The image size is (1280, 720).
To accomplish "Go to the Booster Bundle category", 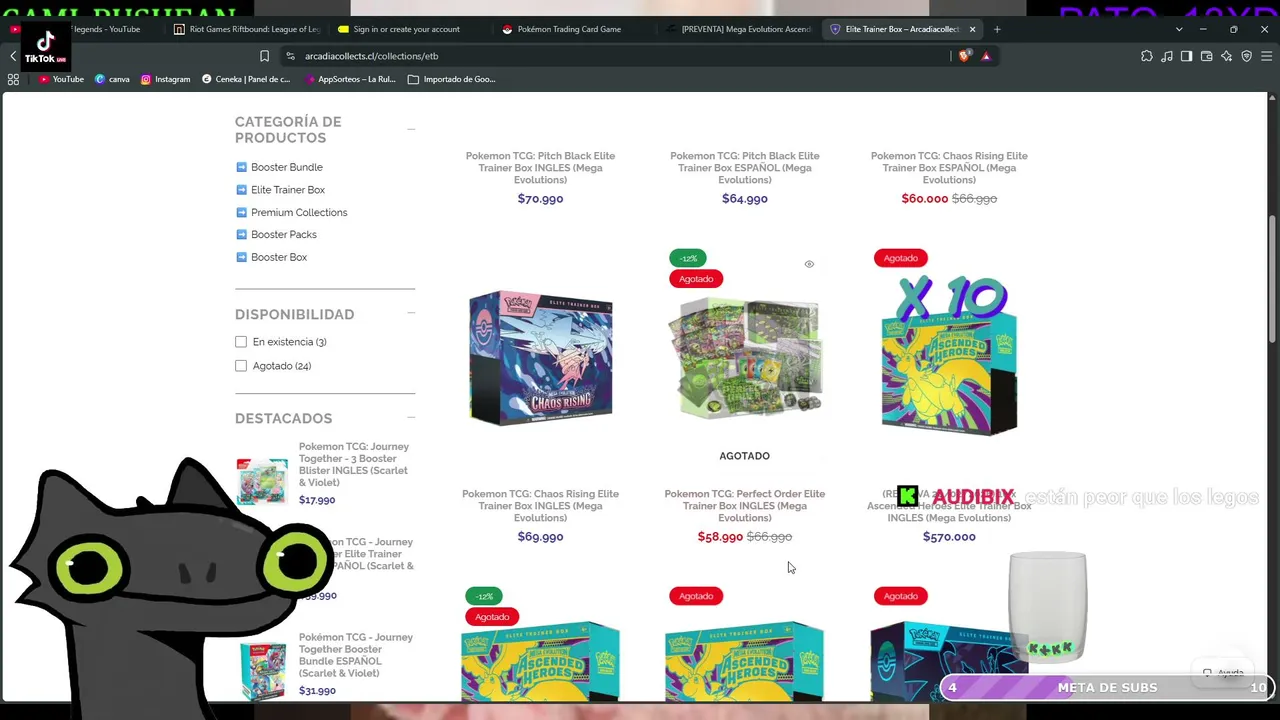I will click(287, 167).
